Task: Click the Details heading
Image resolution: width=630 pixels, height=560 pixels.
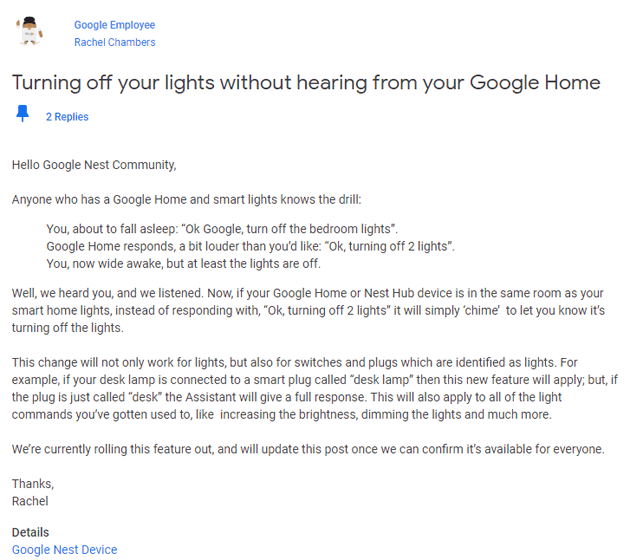Action: coord(30,532)
